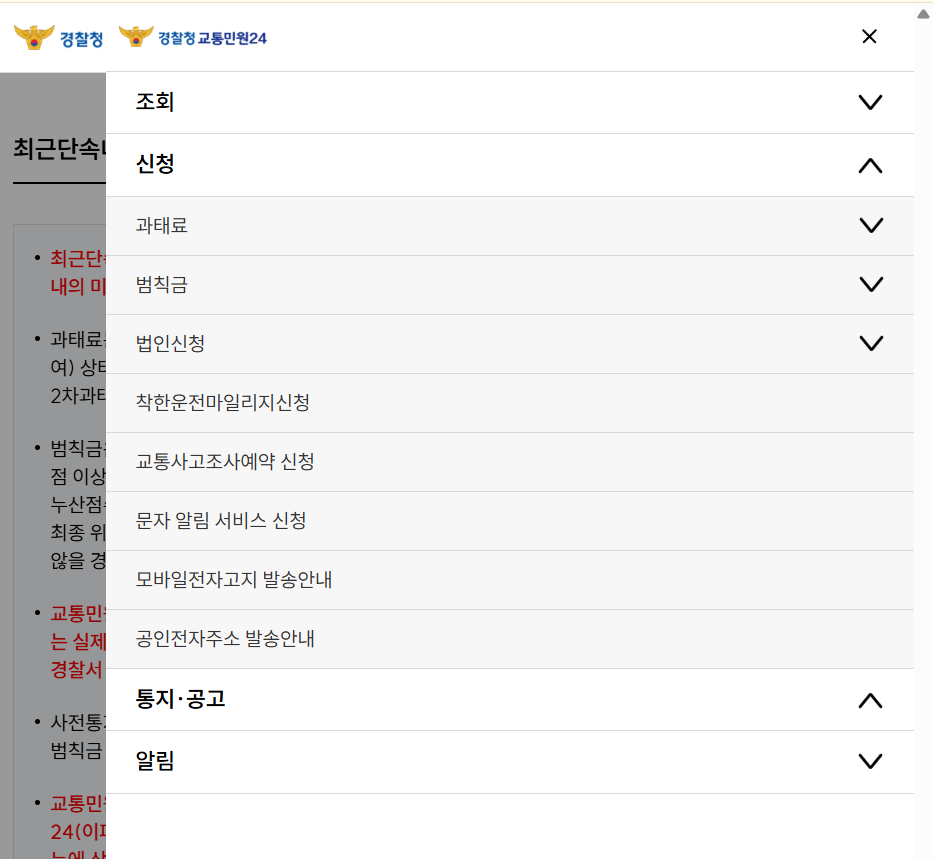Click the 통지·공고 menu label
Viewport: 933px width, 859px height.
click(180, 700)
